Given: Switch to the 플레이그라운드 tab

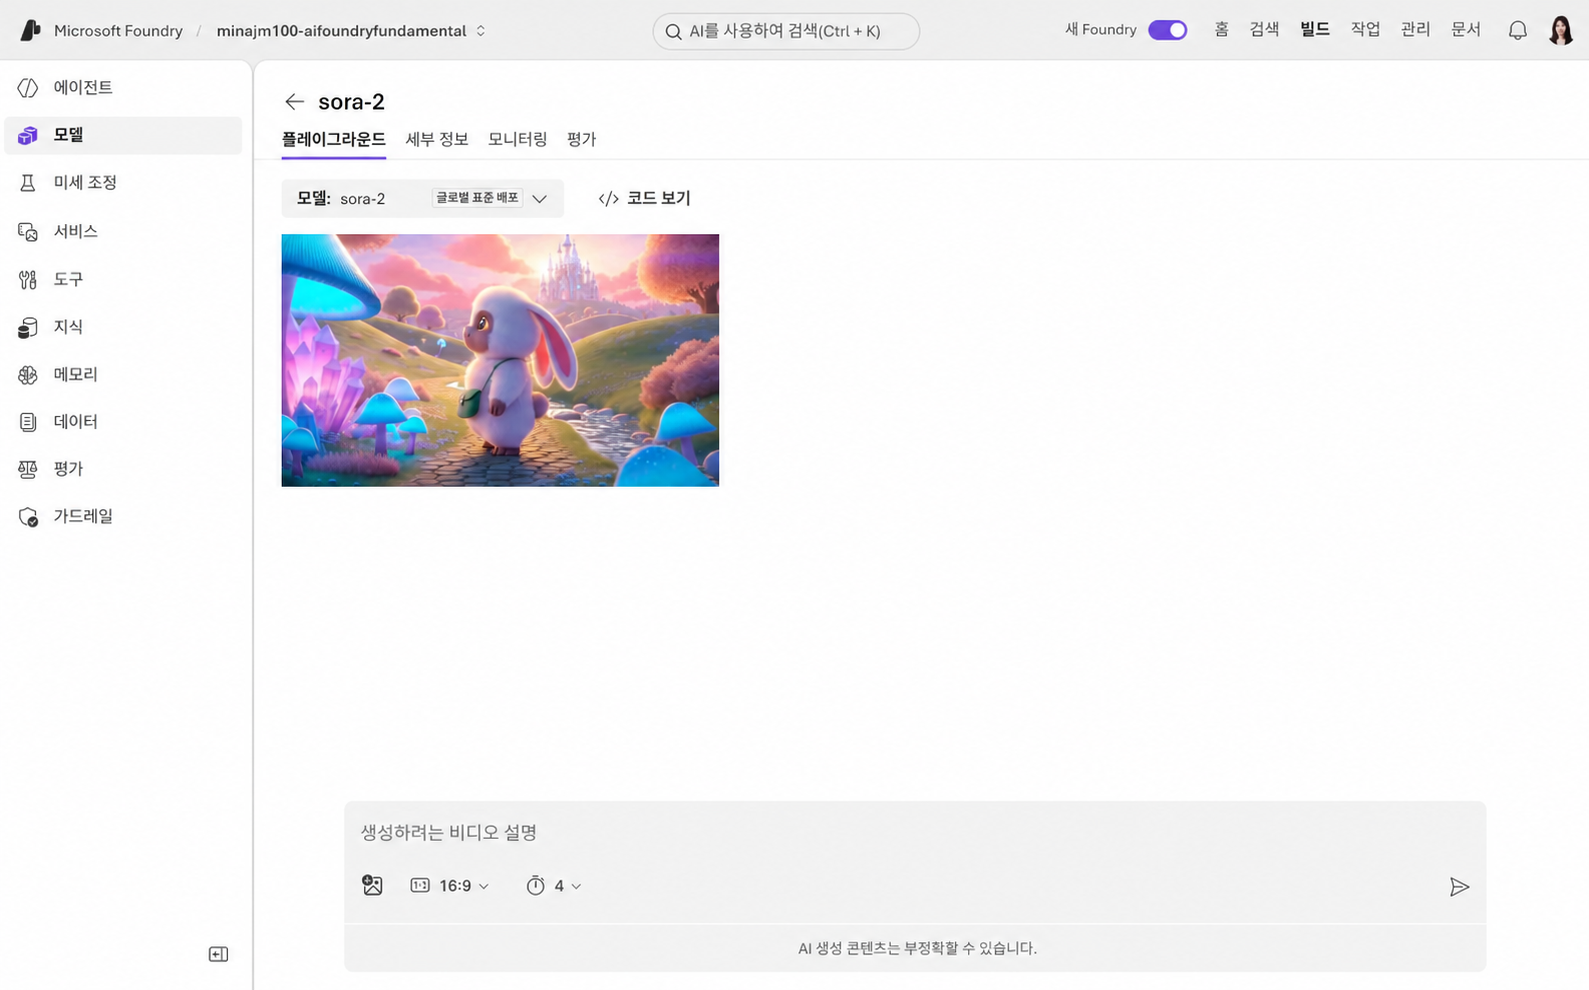Looking at the screenshot, I should (x=333, y=139).
